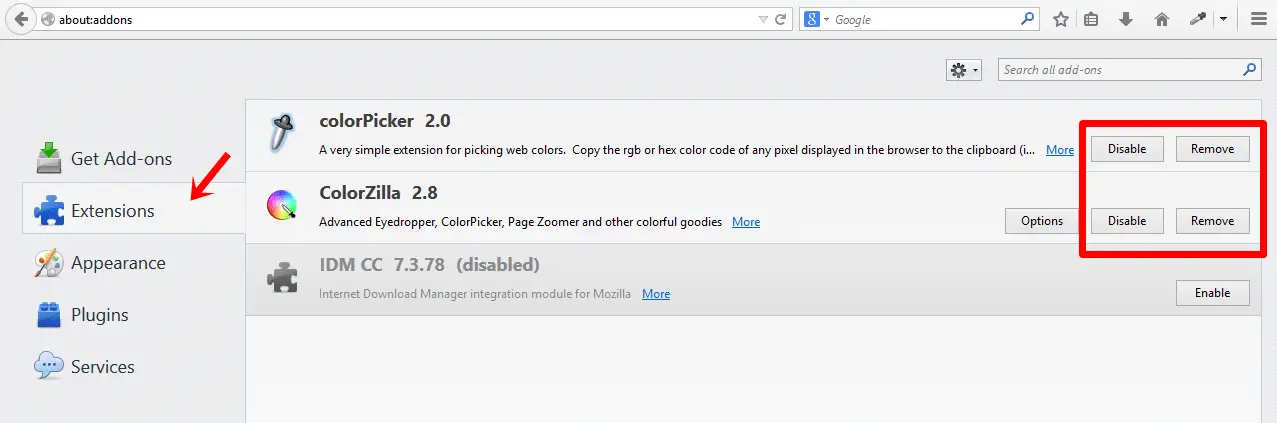Open the More link for colorPicker

pyautogui.click(x=1060, y=150)
